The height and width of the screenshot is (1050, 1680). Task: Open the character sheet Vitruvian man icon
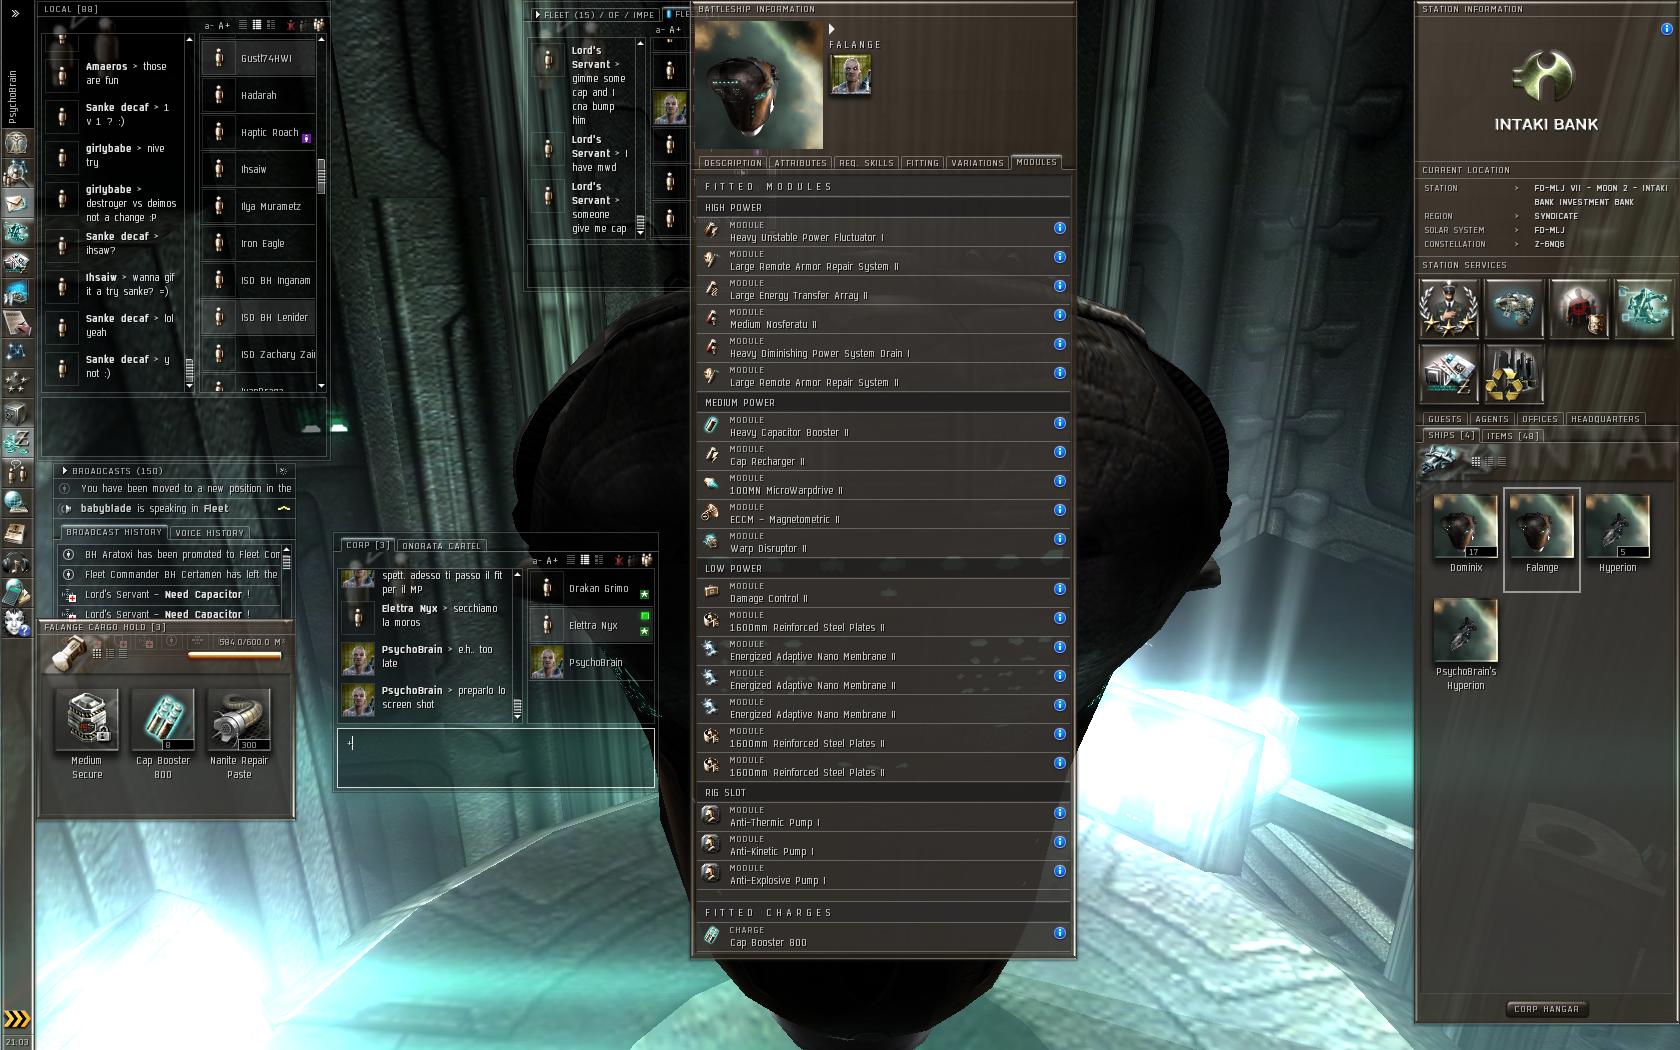[x=16, y=141]
